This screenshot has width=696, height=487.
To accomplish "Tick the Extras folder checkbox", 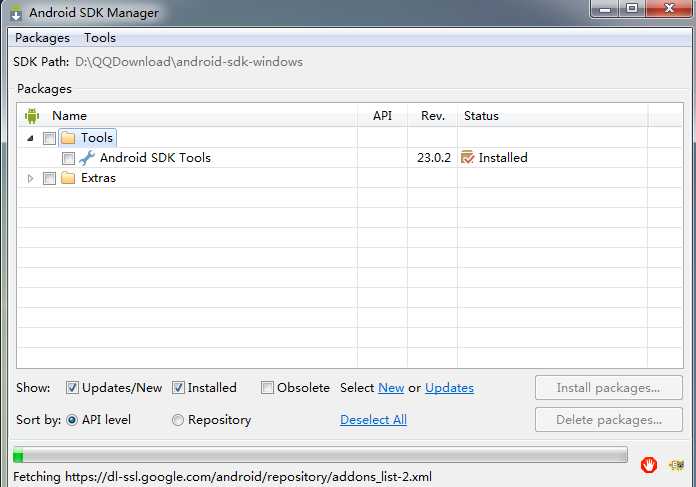I will [x=49, y=178].
